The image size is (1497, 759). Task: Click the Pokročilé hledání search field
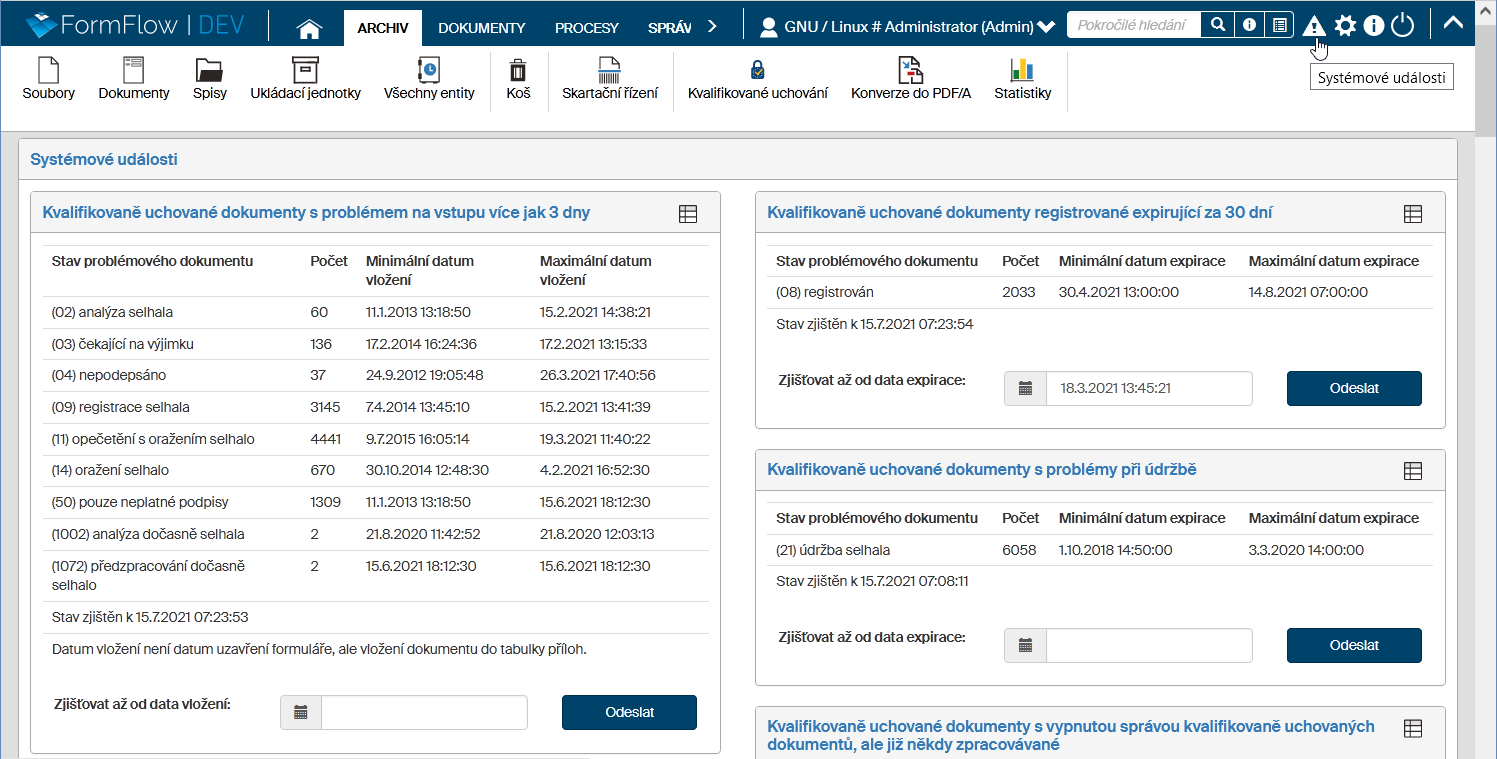[x=1132, y=25]
